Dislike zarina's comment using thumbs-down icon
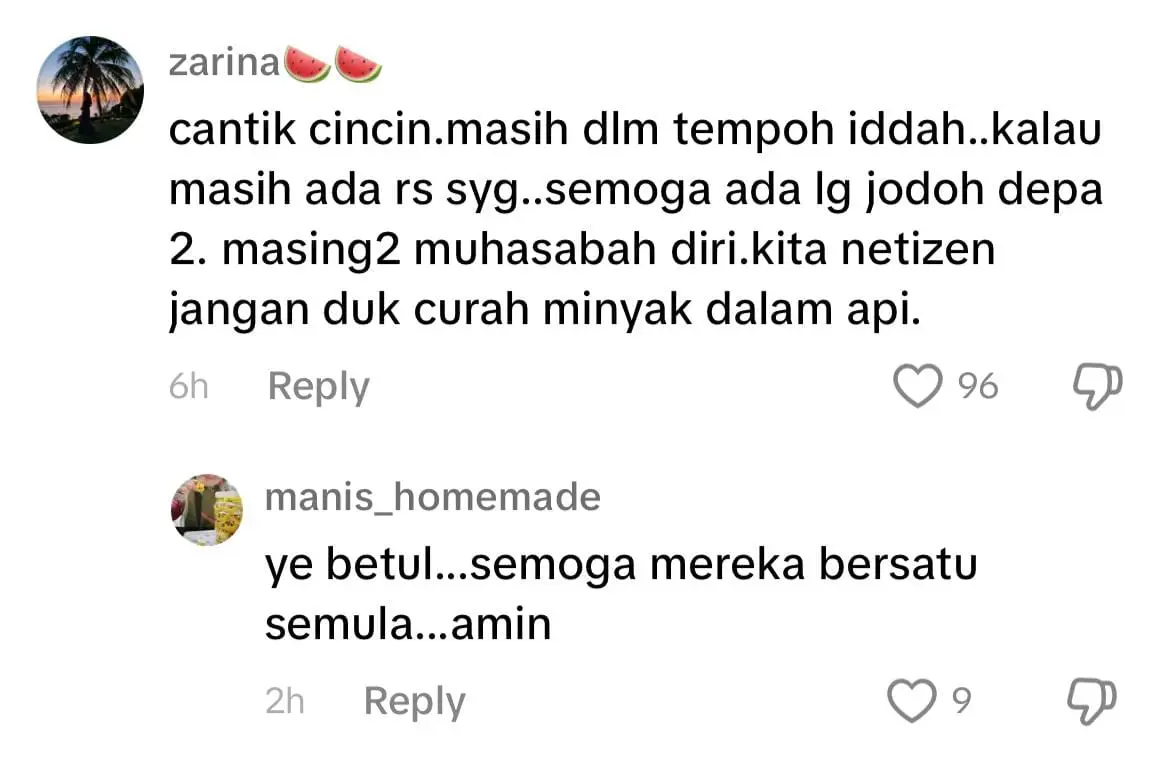1170x765 pixels. click(x=1095, y=387)
